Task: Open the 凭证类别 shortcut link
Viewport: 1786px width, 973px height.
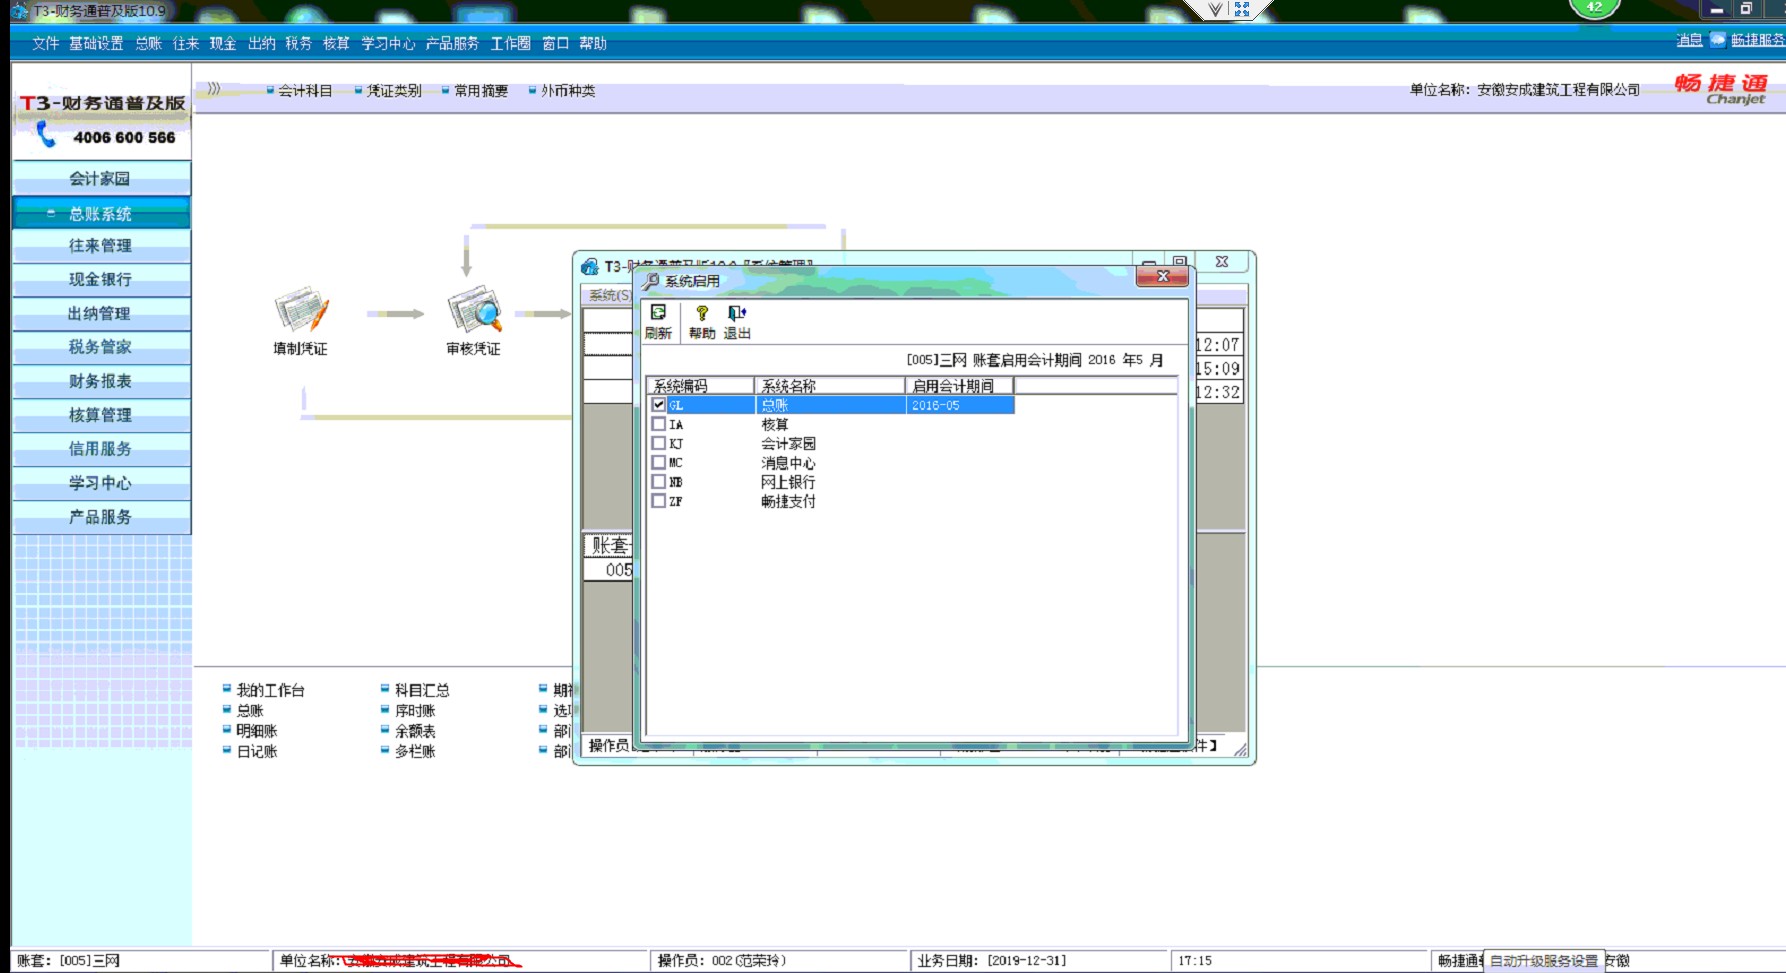Action: 394,90
